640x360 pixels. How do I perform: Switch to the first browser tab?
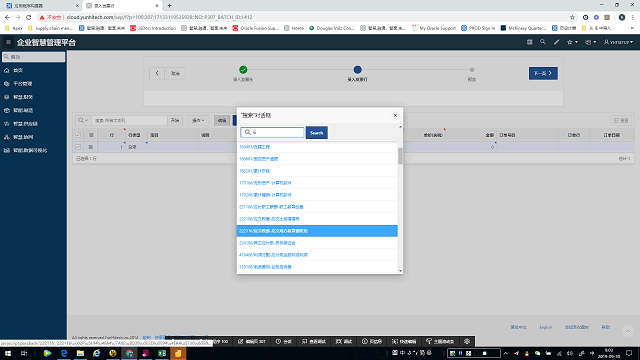point(41,6)
